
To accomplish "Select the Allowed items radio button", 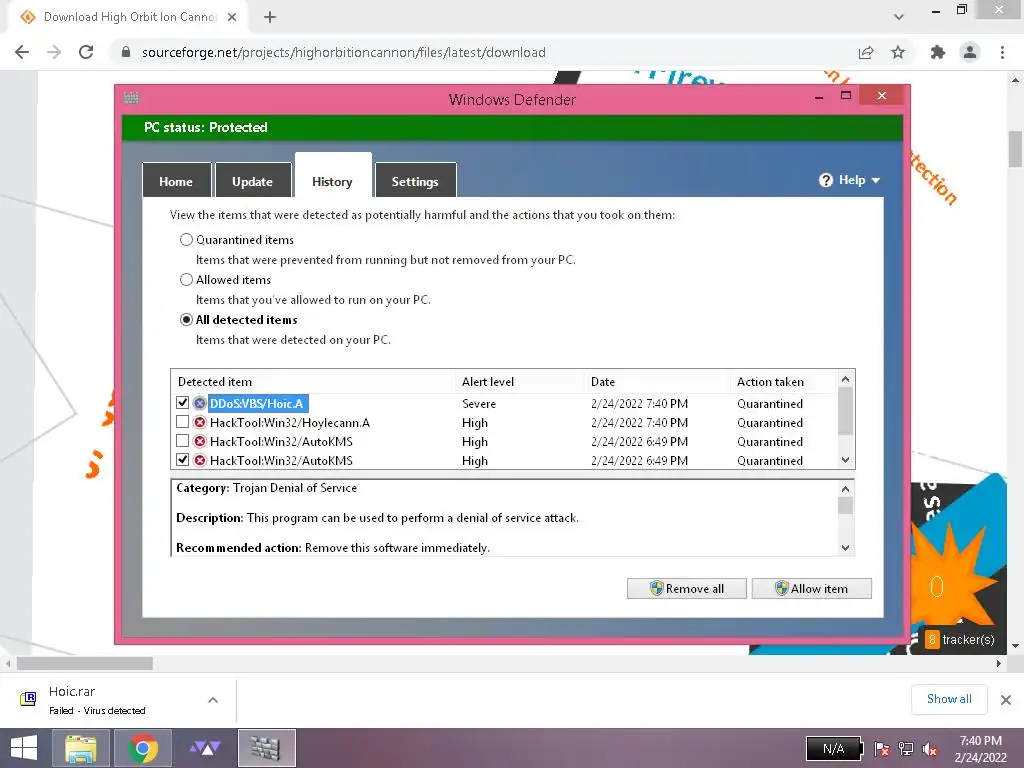I will tap(186, 280).
